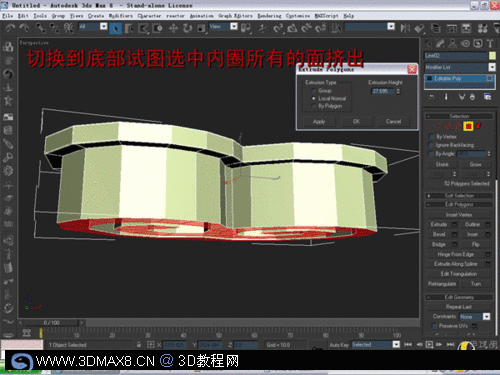Viewport: 500px width, 375px height.
Task: Select Border sub-object level icon
Action: pyautogui.click(x=458, y=126)
